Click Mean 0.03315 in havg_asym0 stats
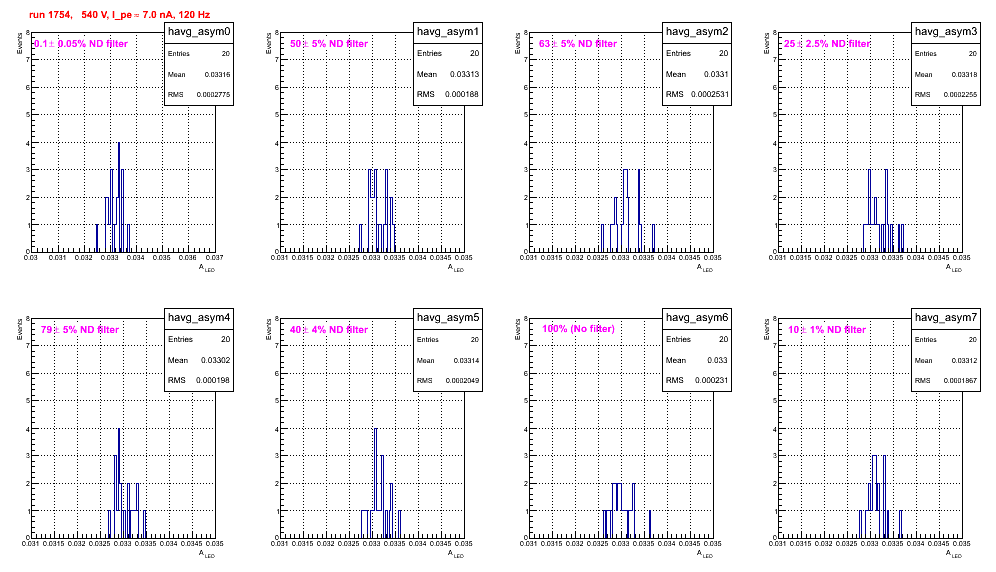Image resolution: width=996 pixels, height=572 pixels. pyautogui.click(x=199, y=74)
